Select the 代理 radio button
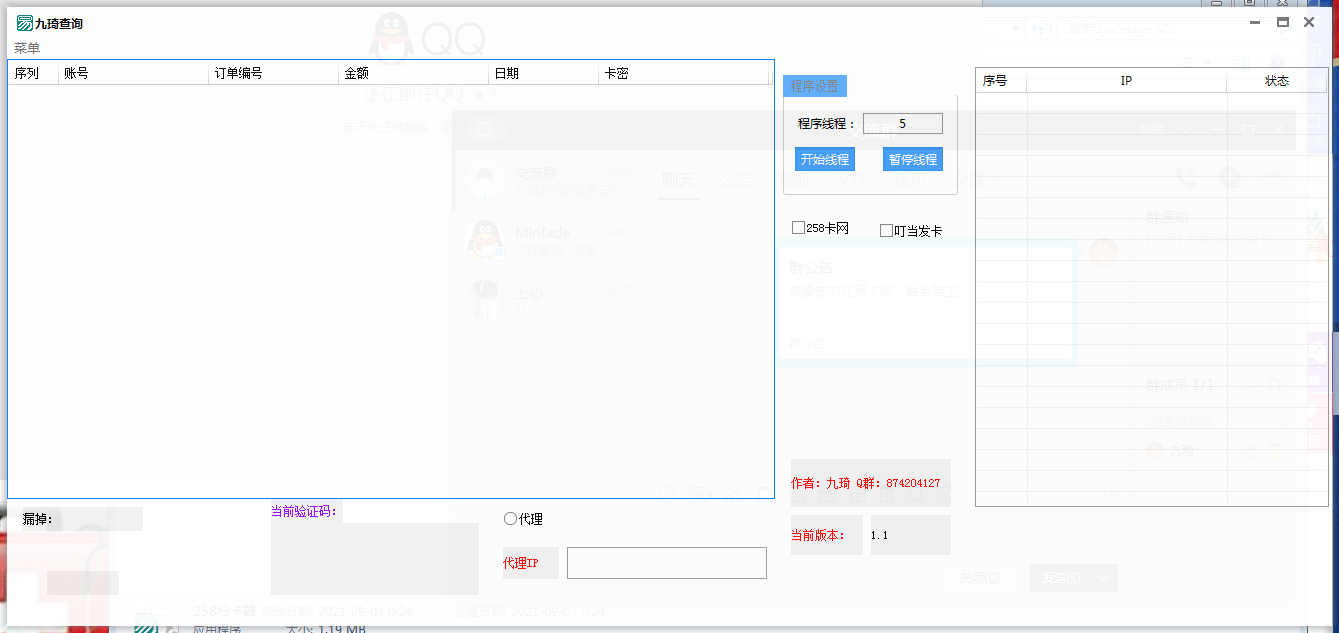 pyautogui.click(x=510, y=518)
